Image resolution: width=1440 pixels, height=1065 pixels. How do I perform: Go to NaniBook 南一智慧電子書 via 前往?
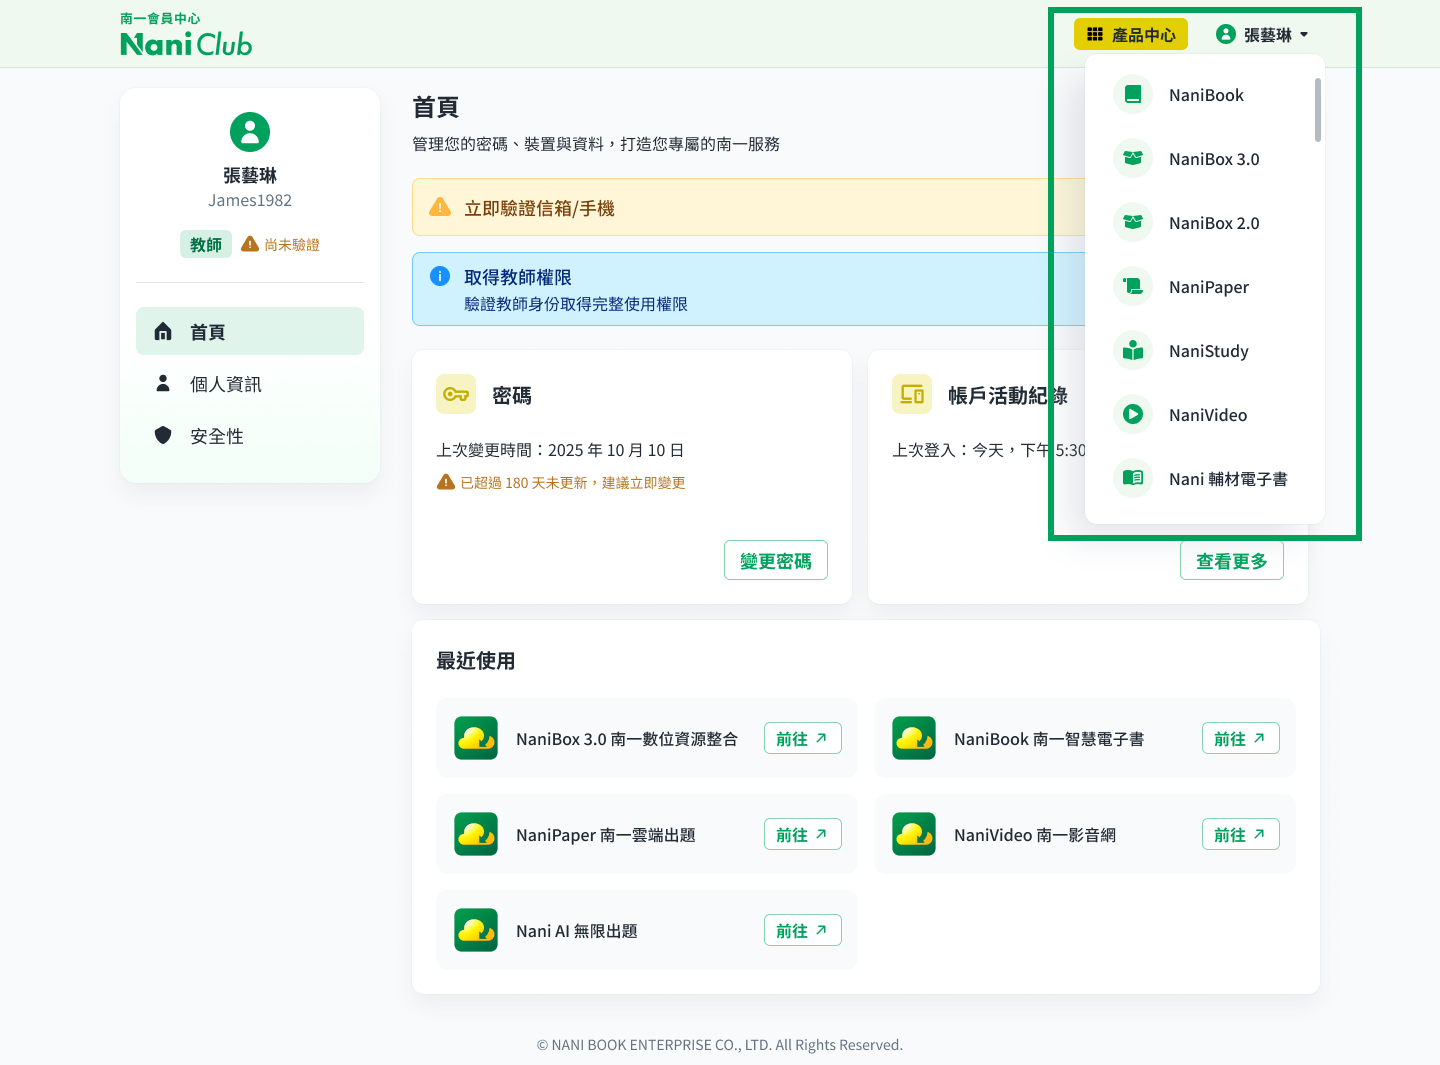[1241, 738]
